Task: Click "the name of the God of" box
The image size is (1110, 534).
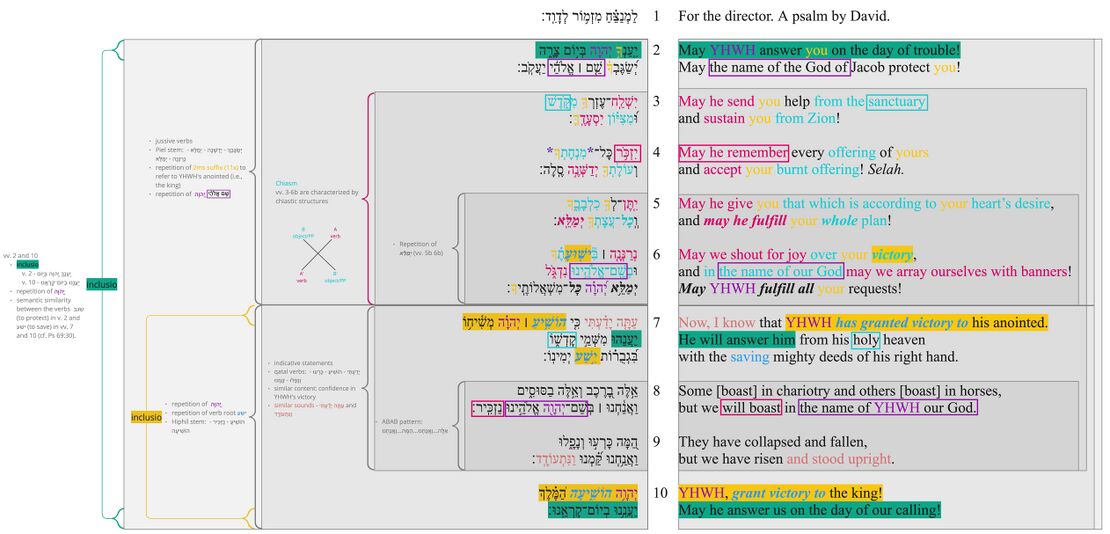Action: (779, 68)
